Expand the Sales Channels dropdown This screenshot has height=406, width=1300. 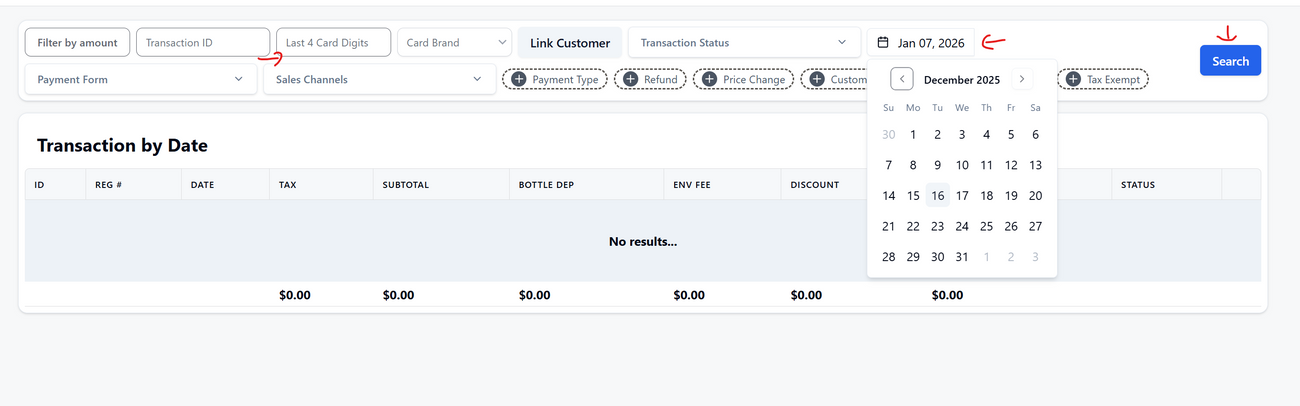click(379, 79)
